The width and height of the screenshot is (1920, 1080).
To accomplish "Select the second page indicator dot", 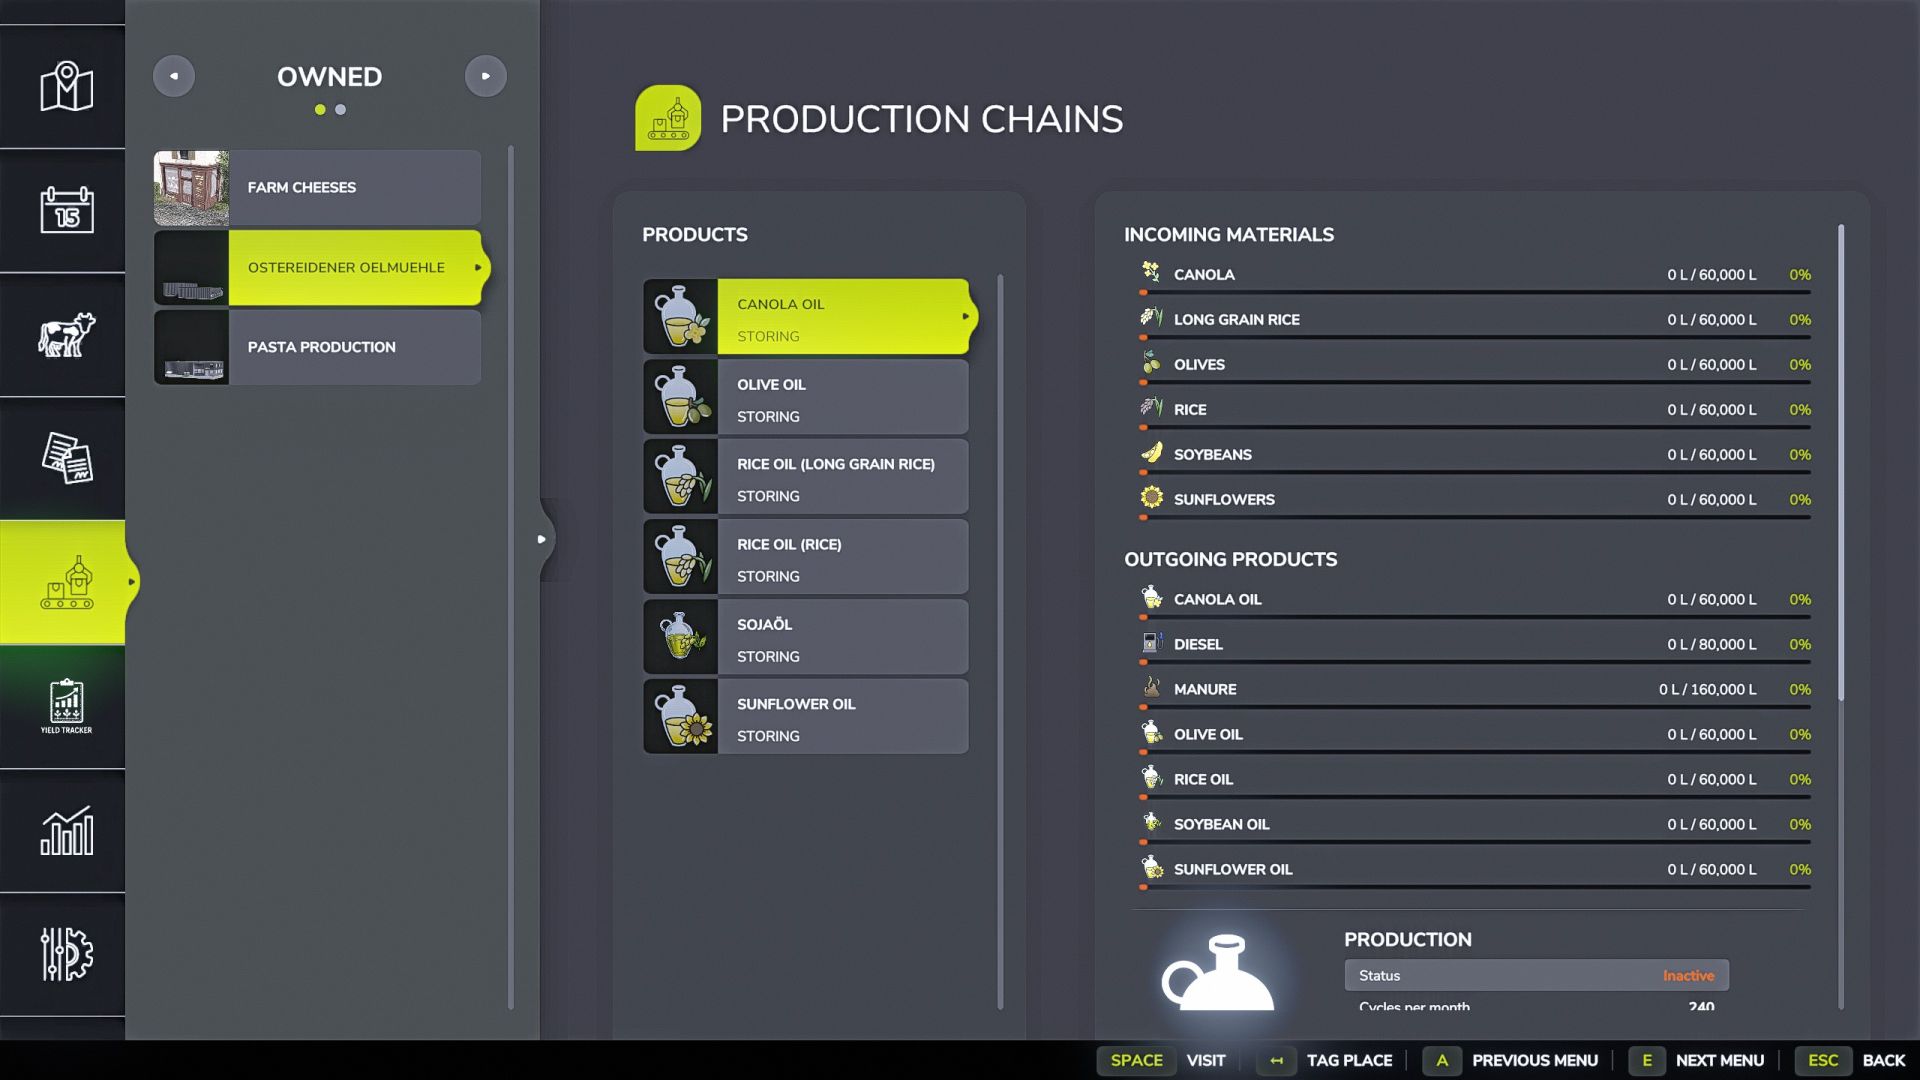I will tap(341, 110).
